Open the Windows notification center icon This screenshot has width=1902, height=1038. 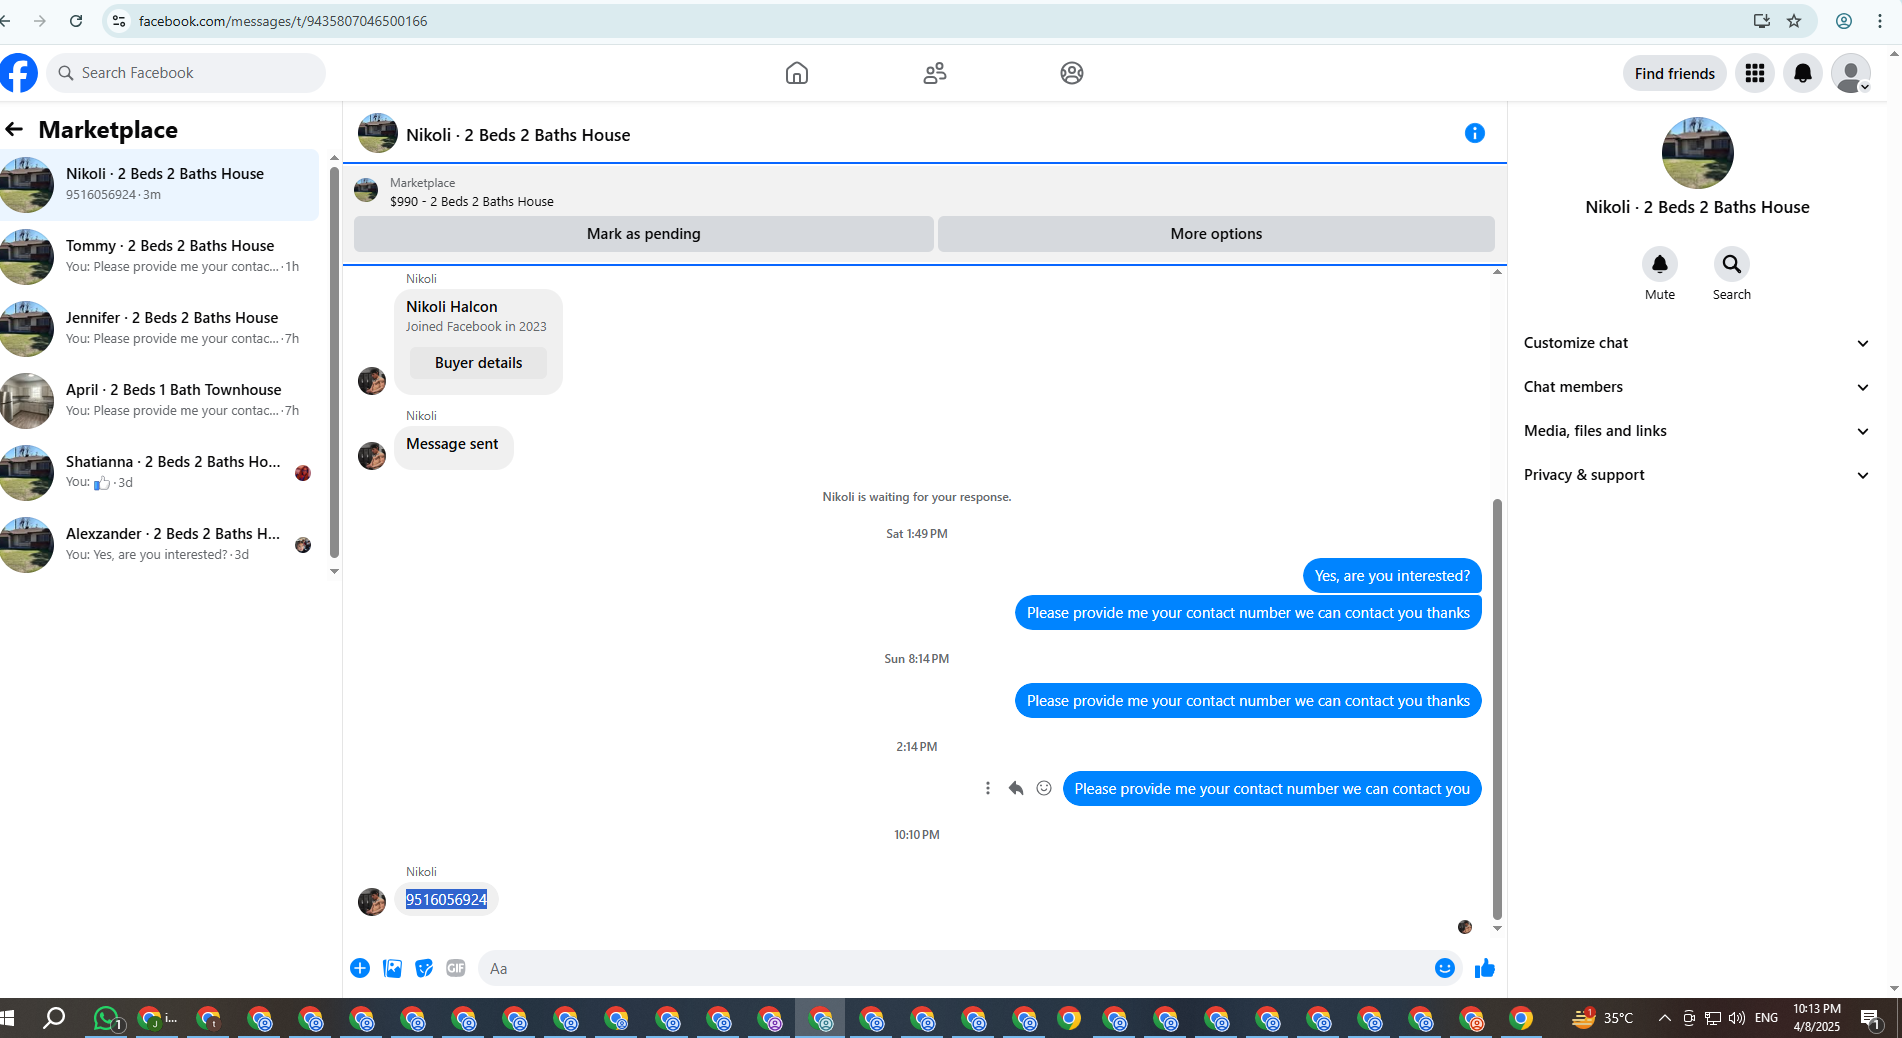click(x=1871, y=1019)
